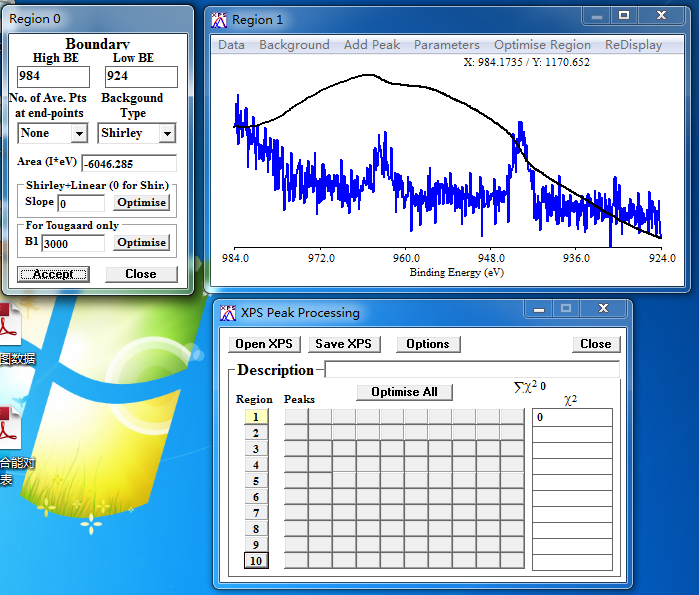The image size is (699, 595).
Task: Select Region 1 button in region list
Action: [x=256, y=417]
